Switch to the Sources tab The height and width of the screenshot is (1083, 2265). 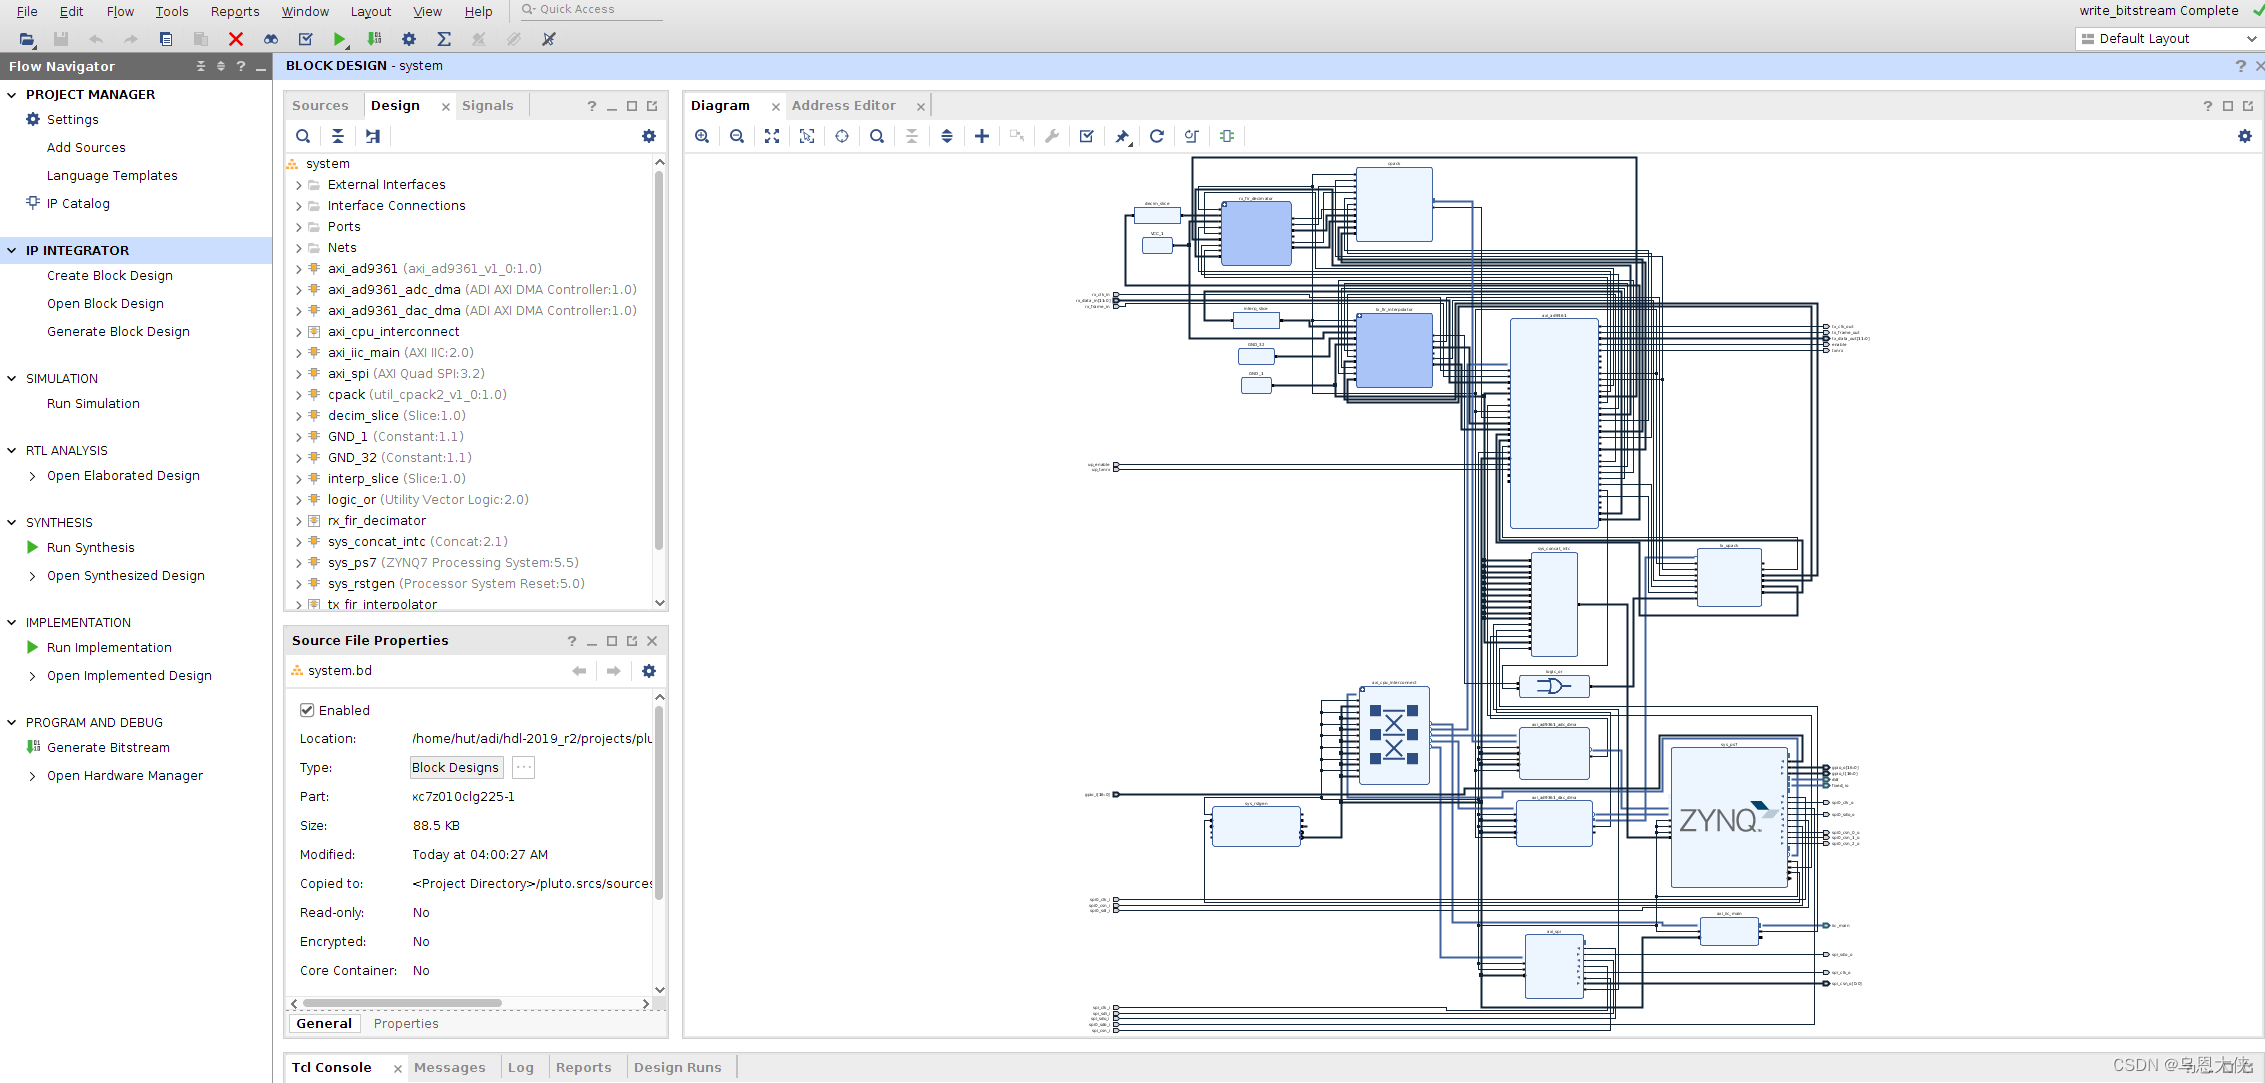click(x=320, y=105)
